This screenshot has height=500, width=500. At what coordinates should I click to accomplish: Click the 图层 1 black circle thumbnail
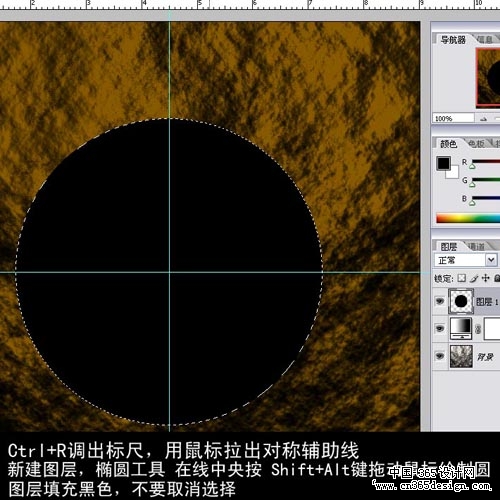461,301
